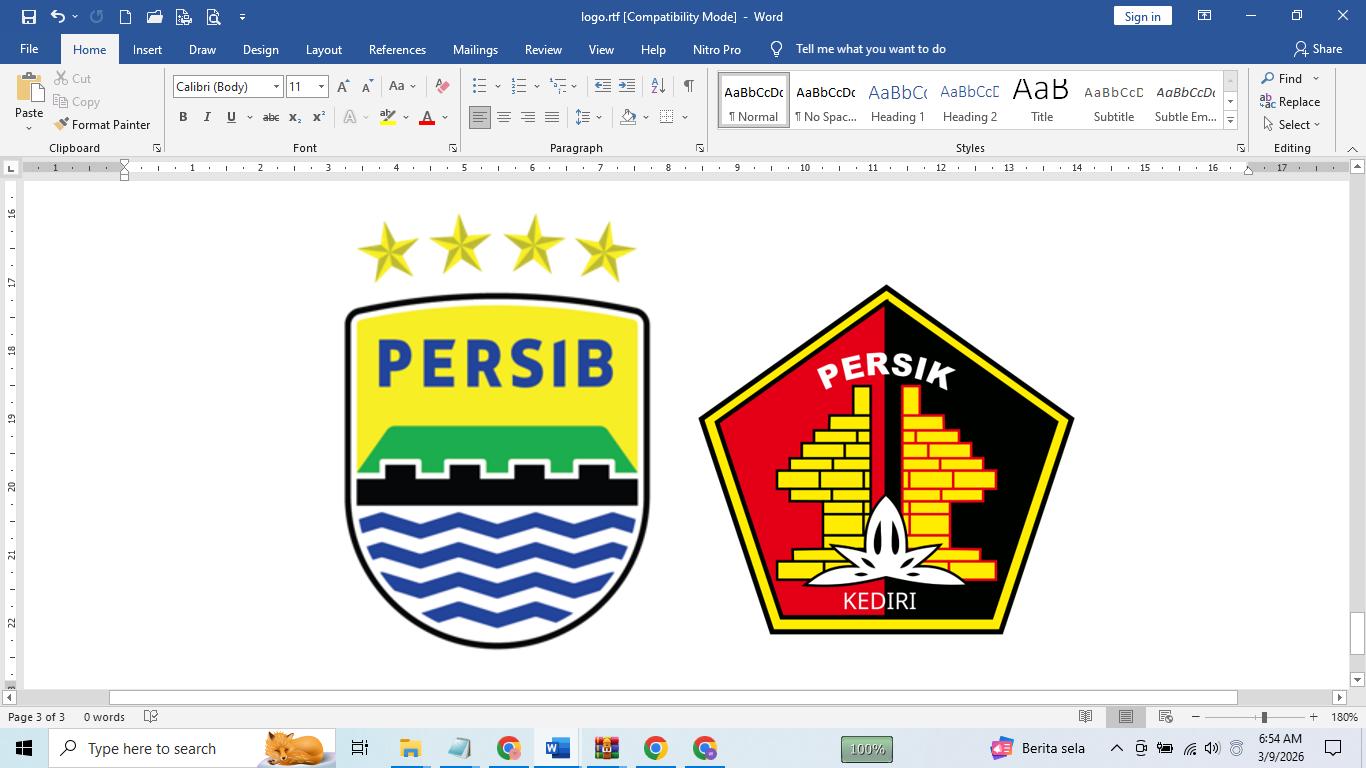Click the 180% zoom level
The width and height of the screenshot is (1366, 768).
coord(1344,717)
